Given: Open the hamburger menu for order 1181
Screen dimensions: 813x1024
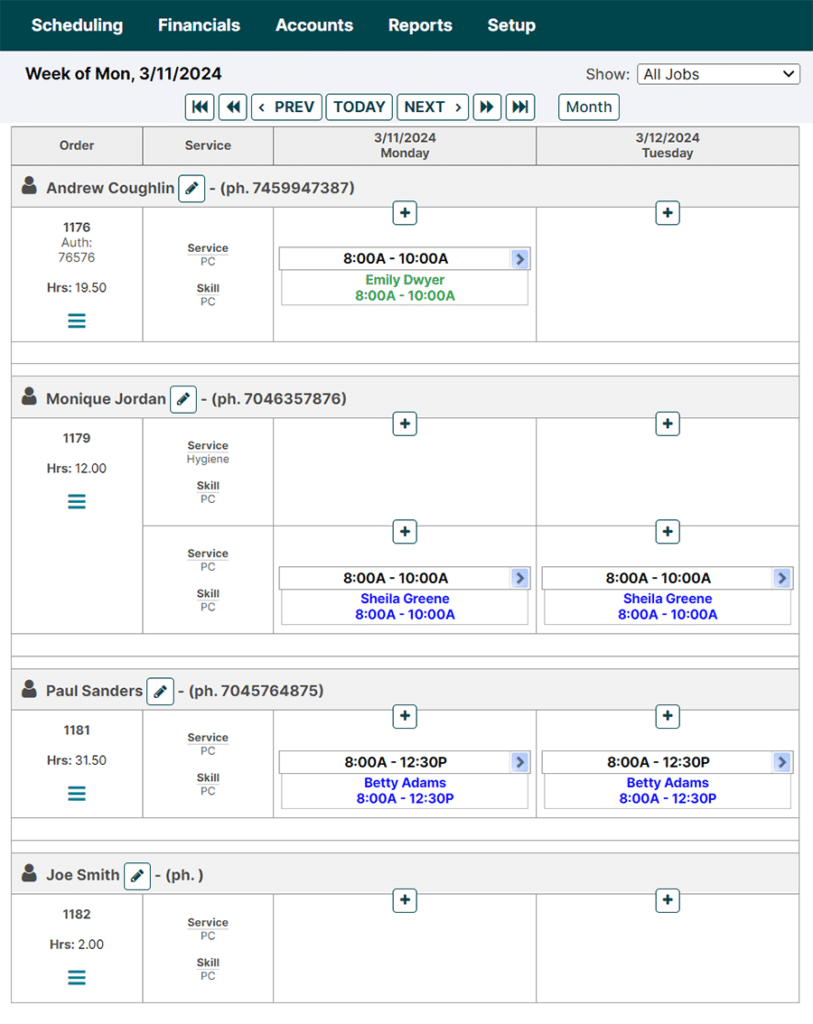Looking at the screenshot, I should tap(77, 793).
